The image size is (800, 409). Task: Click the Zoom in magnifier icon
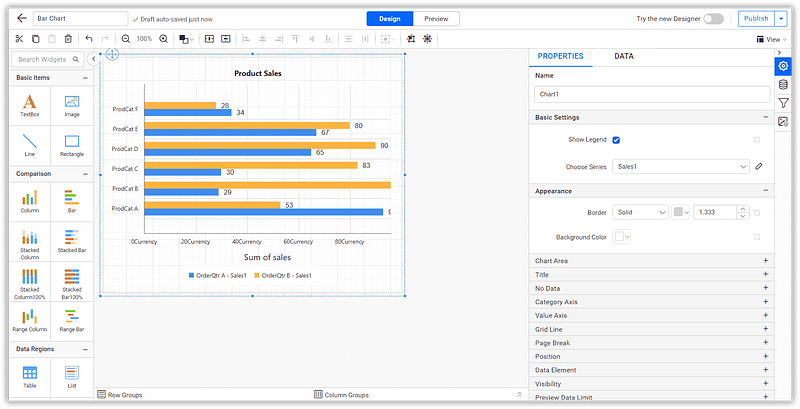(164, 39)
